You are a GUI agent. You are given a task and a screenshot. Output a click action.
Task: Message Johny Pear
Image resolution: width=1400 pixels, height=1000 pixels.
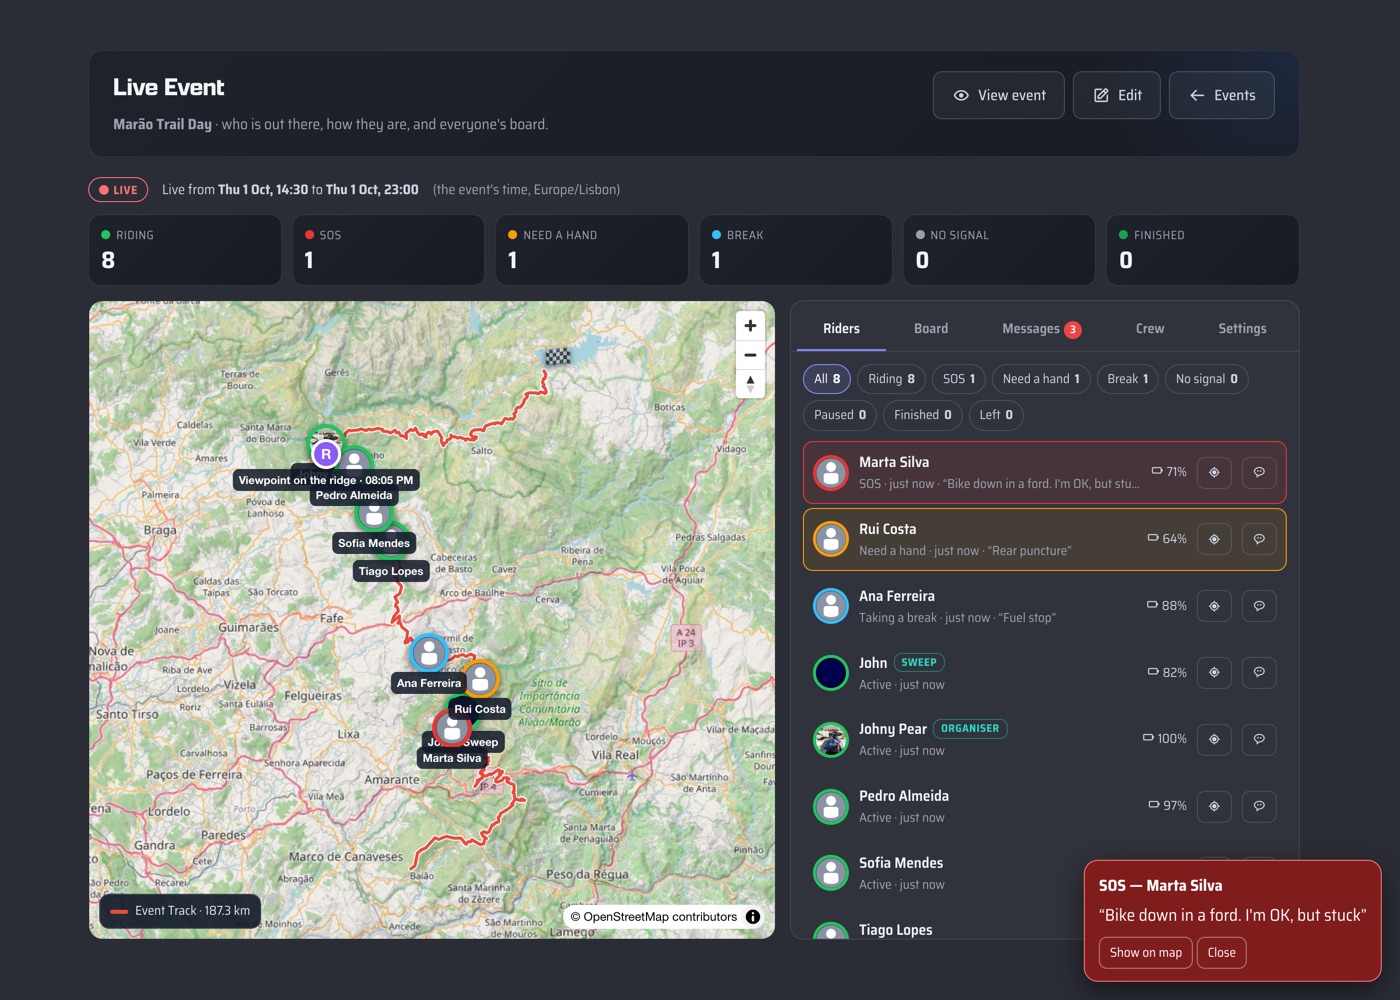[1259, 739]
